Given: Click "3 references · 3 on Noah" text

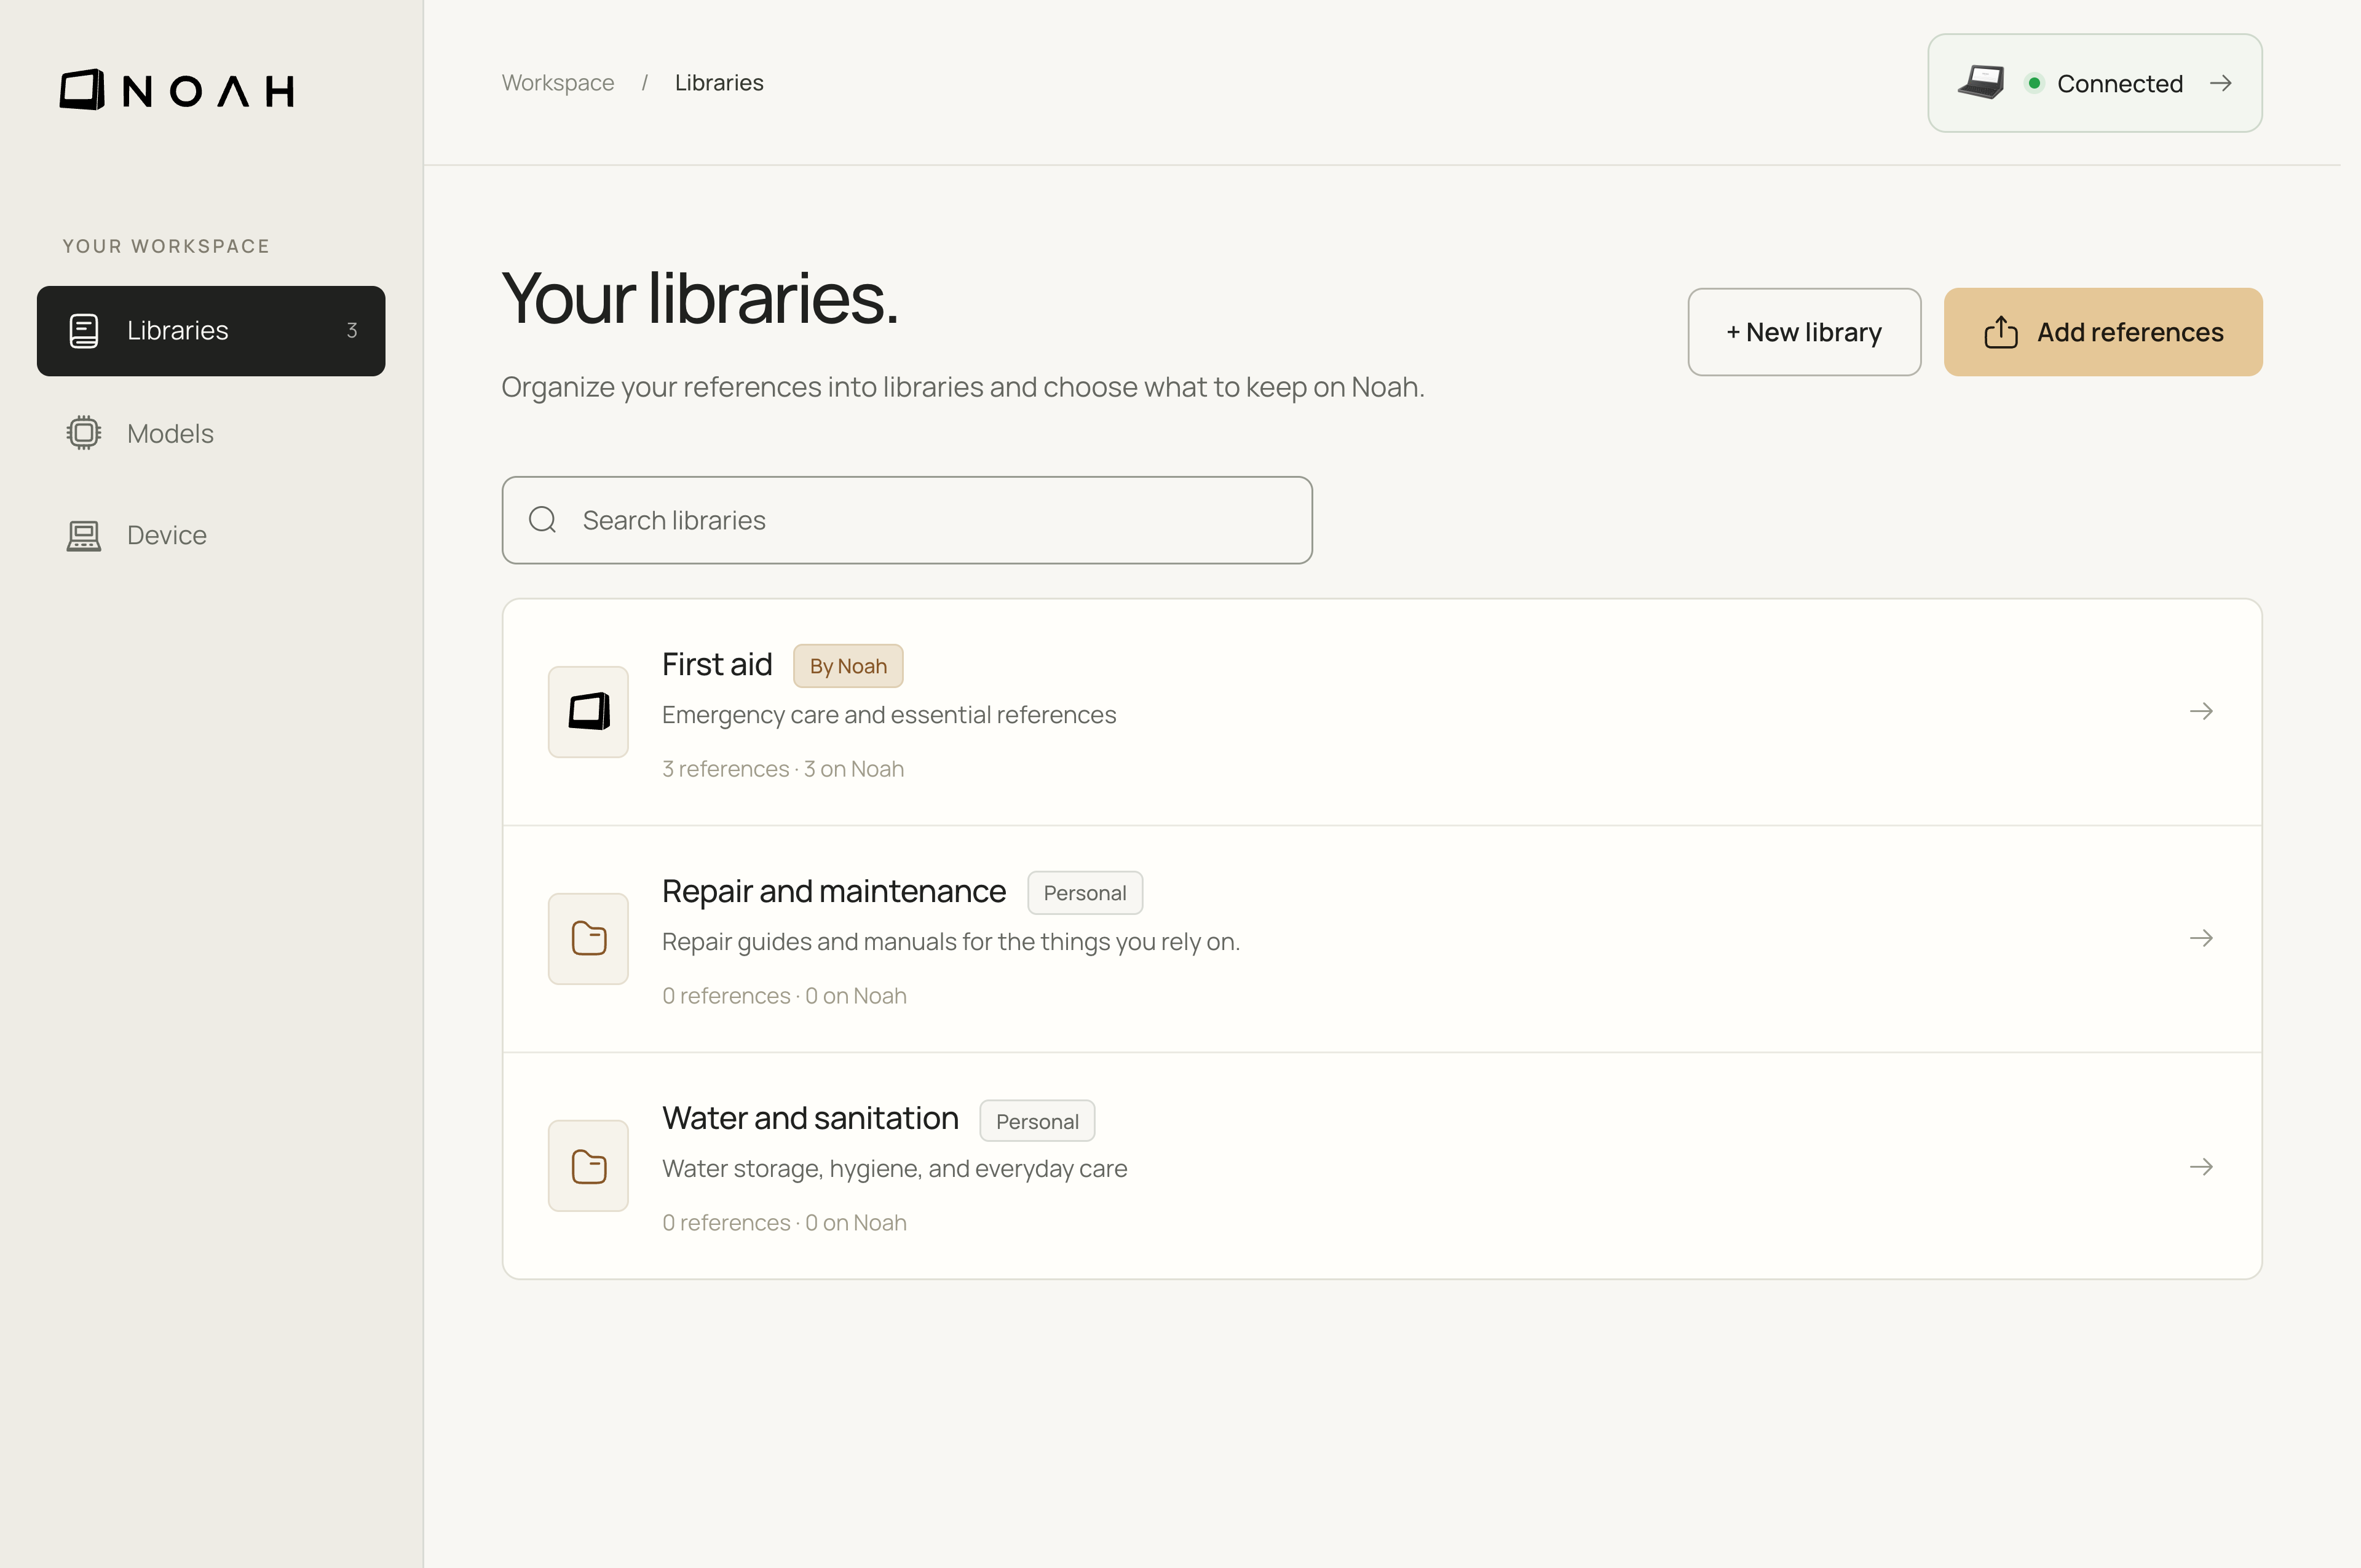Looking at the screenshot, I should pyautogui.click(x=783, y=769).
